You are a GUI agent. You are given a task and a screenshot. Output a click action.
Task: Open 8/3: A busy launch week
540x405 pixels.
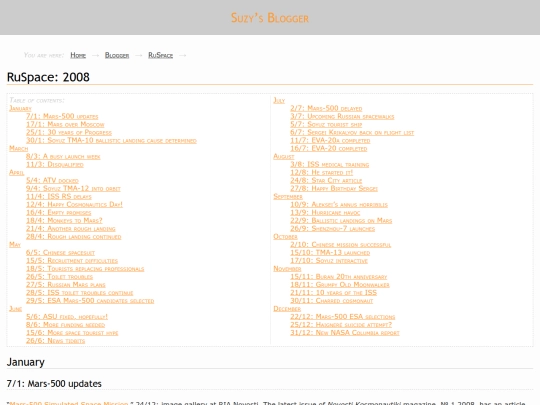click(63, 156)
